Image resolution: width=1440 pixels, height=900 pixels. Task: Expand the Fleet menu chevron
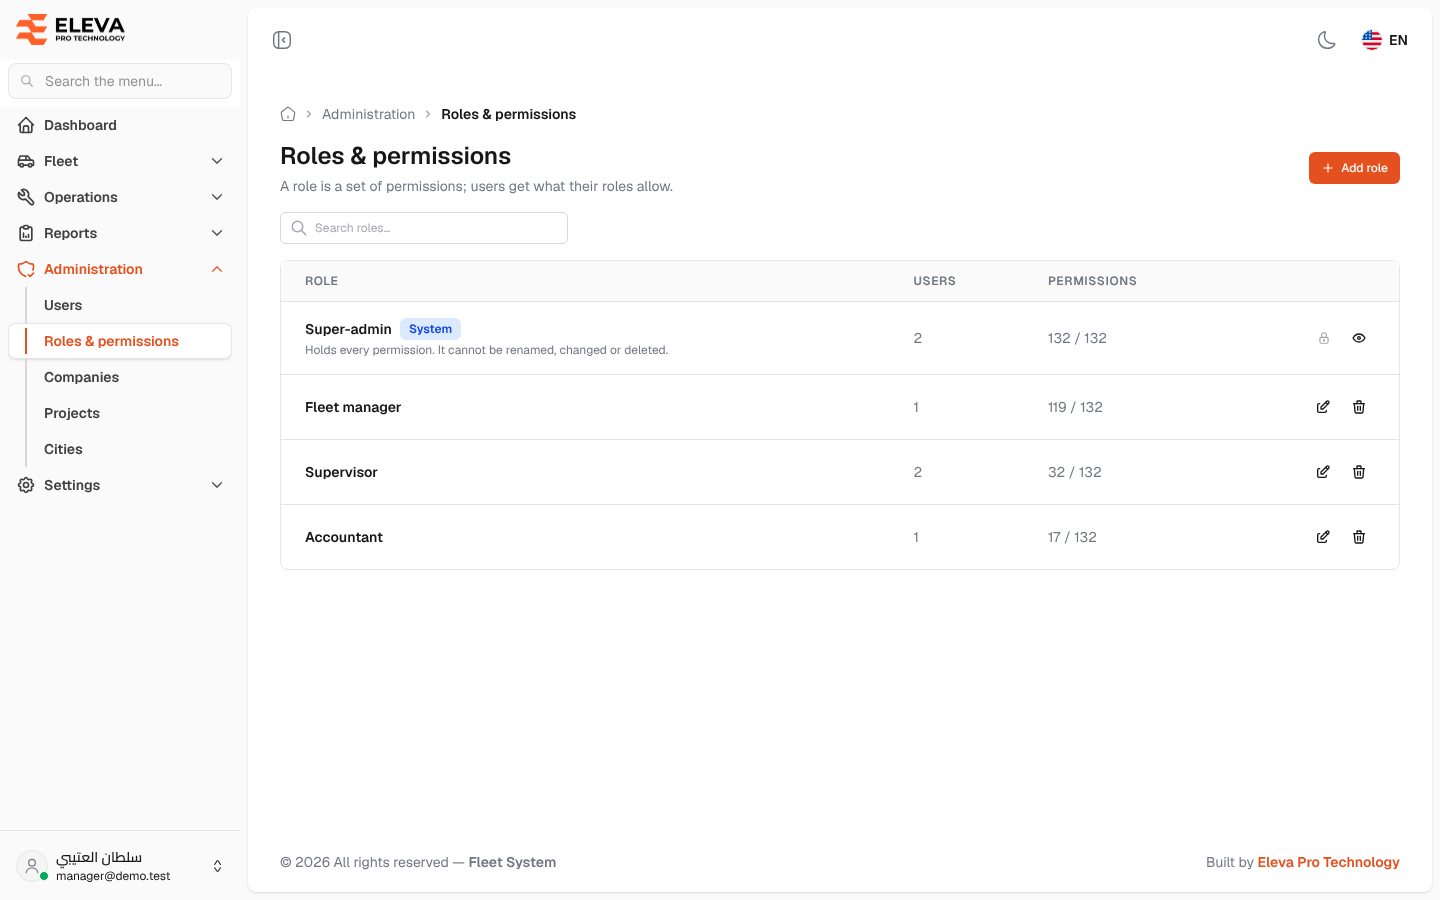point(217,161)
